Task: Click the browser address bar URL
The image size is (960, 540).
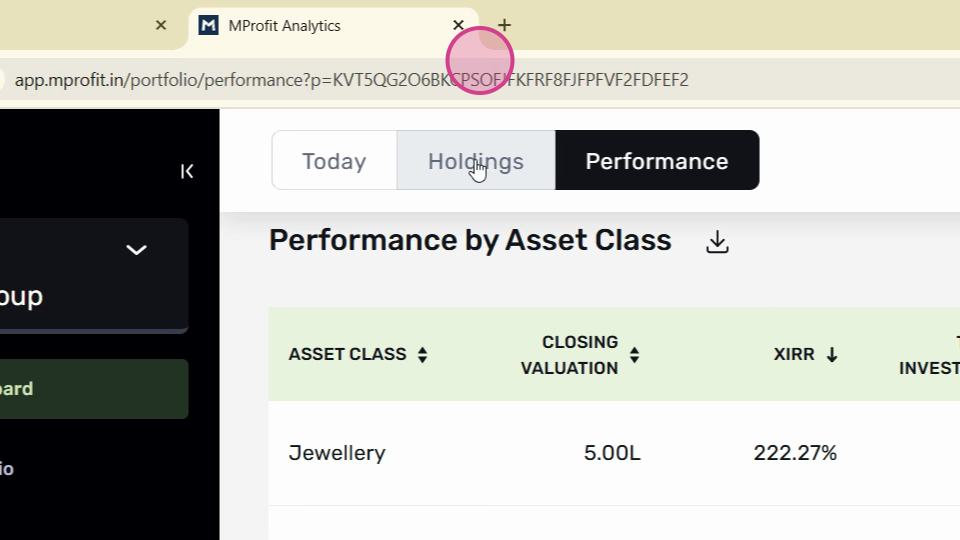Action: (351, 80)
